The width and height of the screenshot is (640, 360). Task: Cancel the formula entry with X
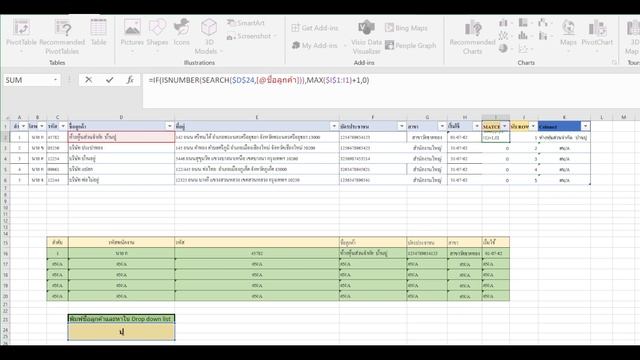88,80
